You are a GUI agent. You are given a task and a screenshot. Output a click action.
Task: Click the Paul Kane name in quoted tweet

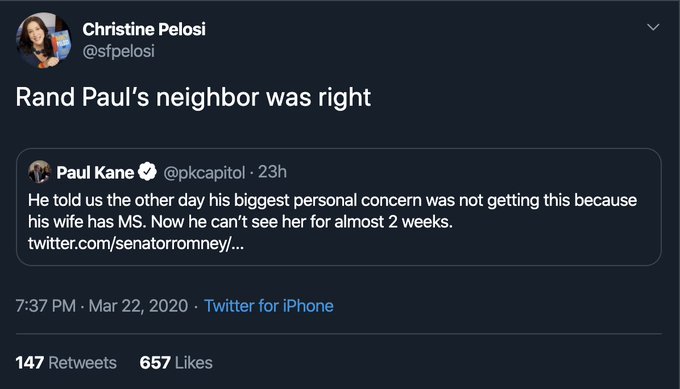[x=95, y=173]
